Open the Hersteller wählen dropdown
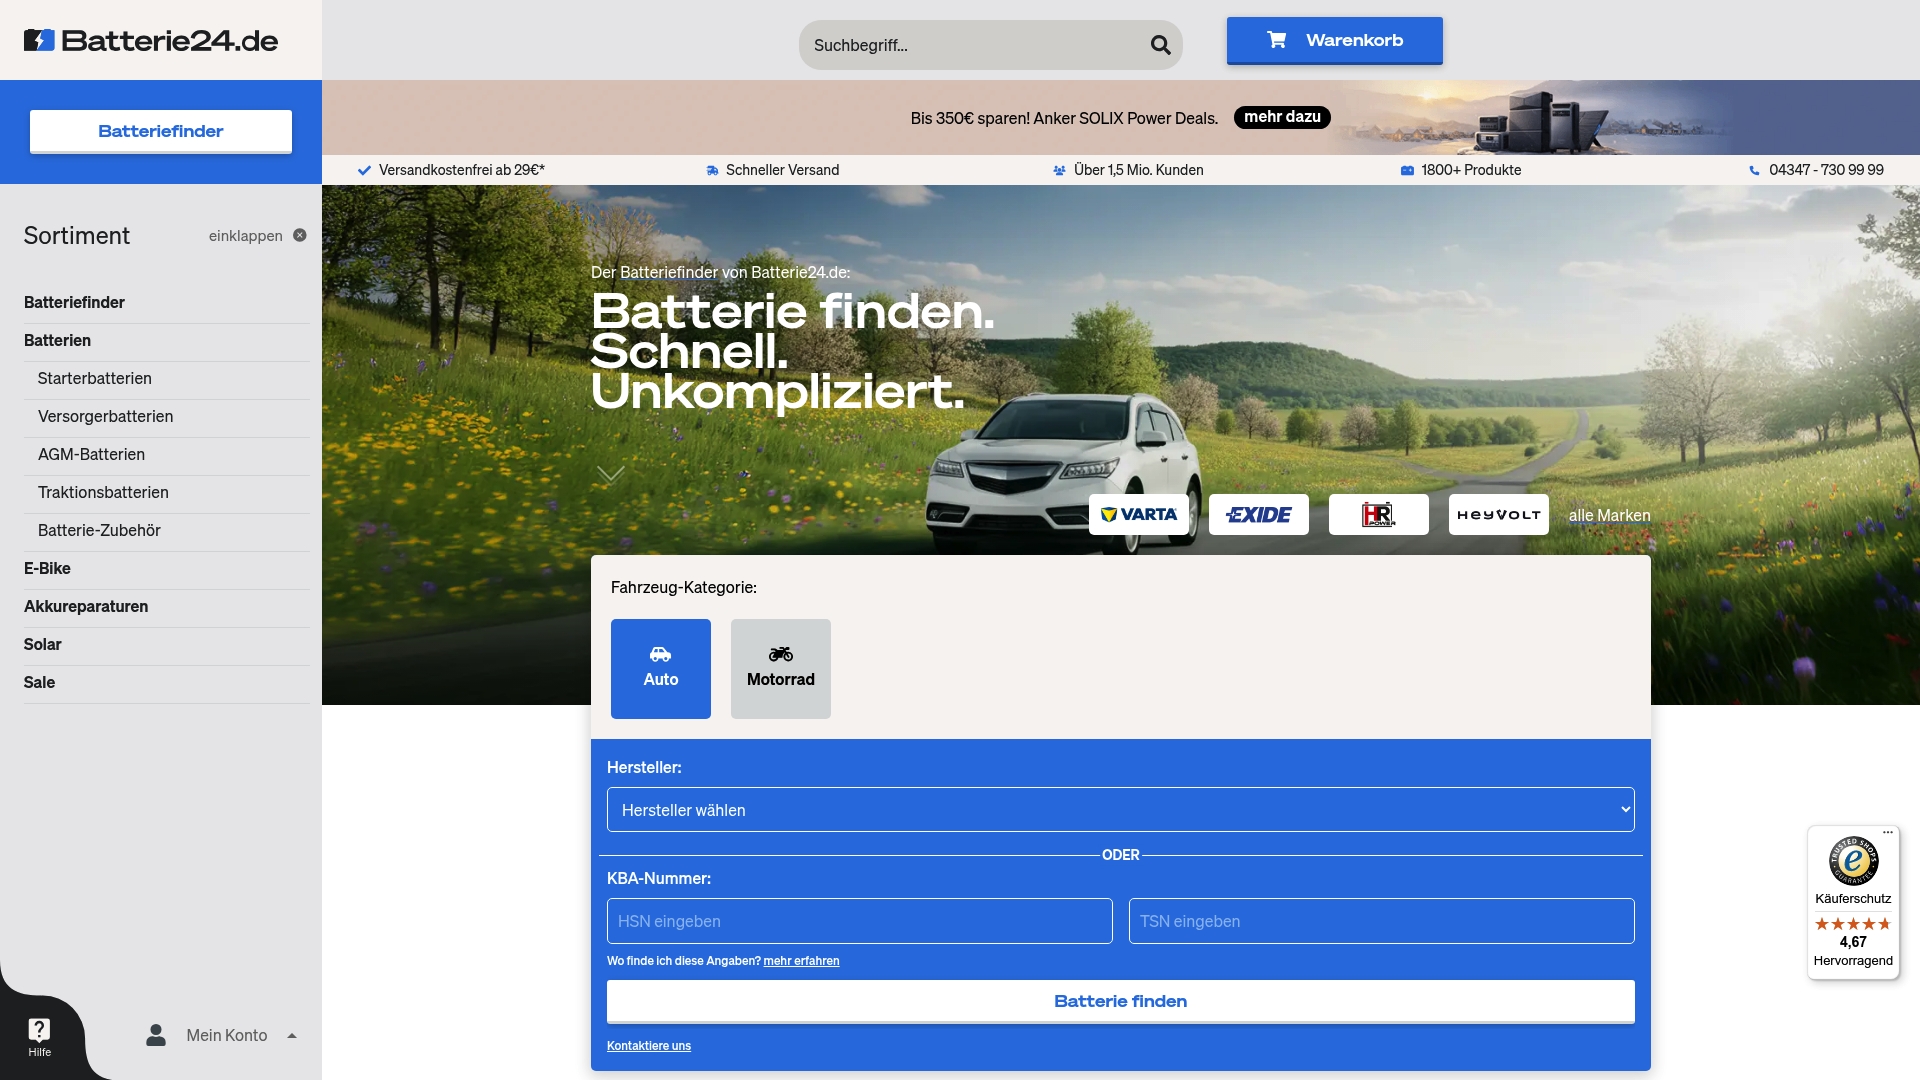Screen dimensions: 1920x1080 tap(1120, 809)
